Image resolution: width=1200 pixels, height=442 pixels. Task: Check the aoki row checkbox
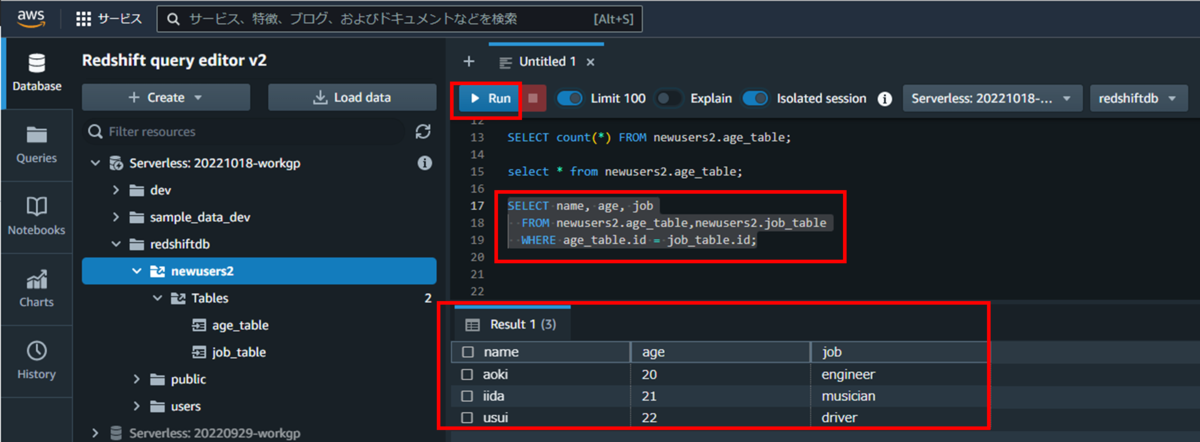467,374
